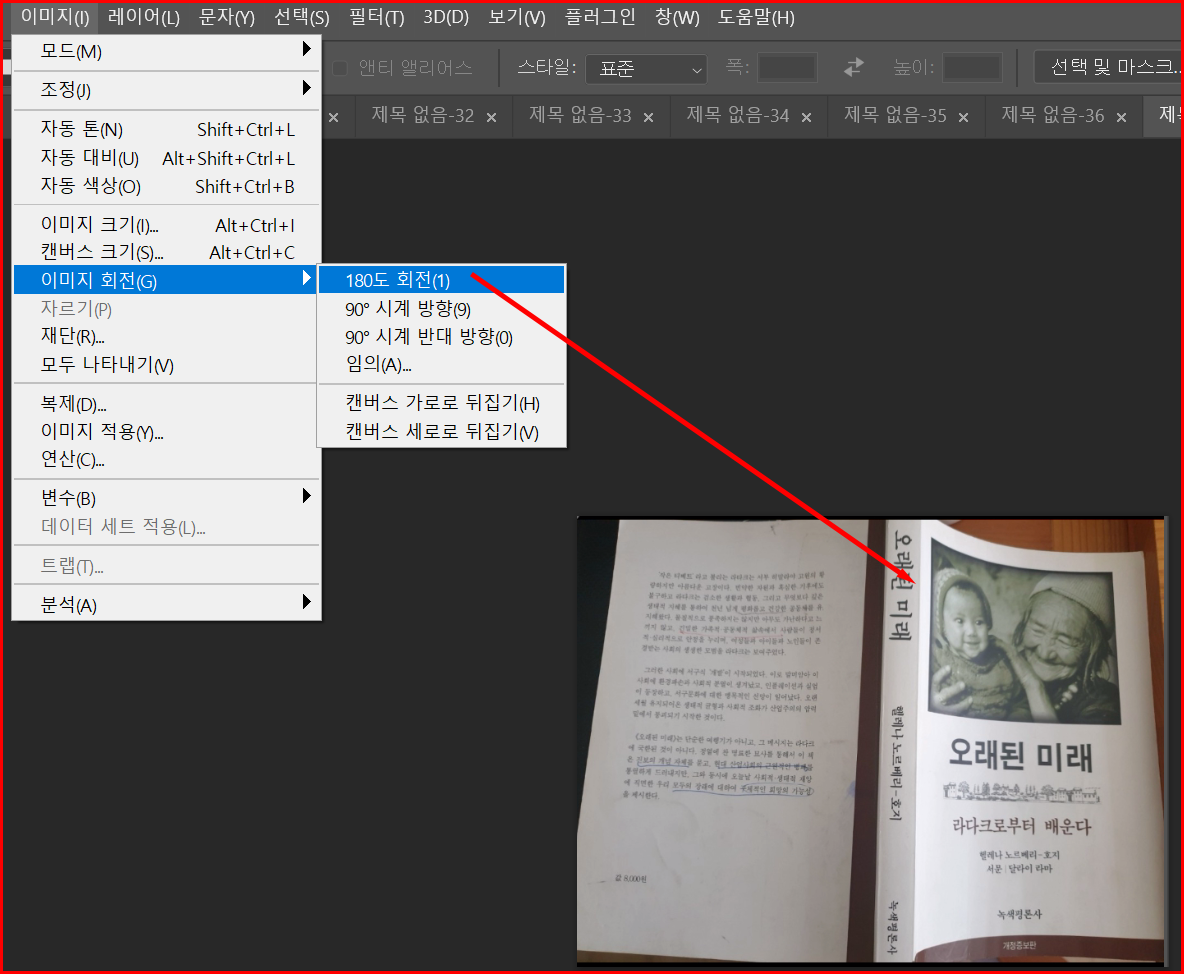1184x974 pixels.
Task: Open the 창(W) menu
Action: click(677, 17)
